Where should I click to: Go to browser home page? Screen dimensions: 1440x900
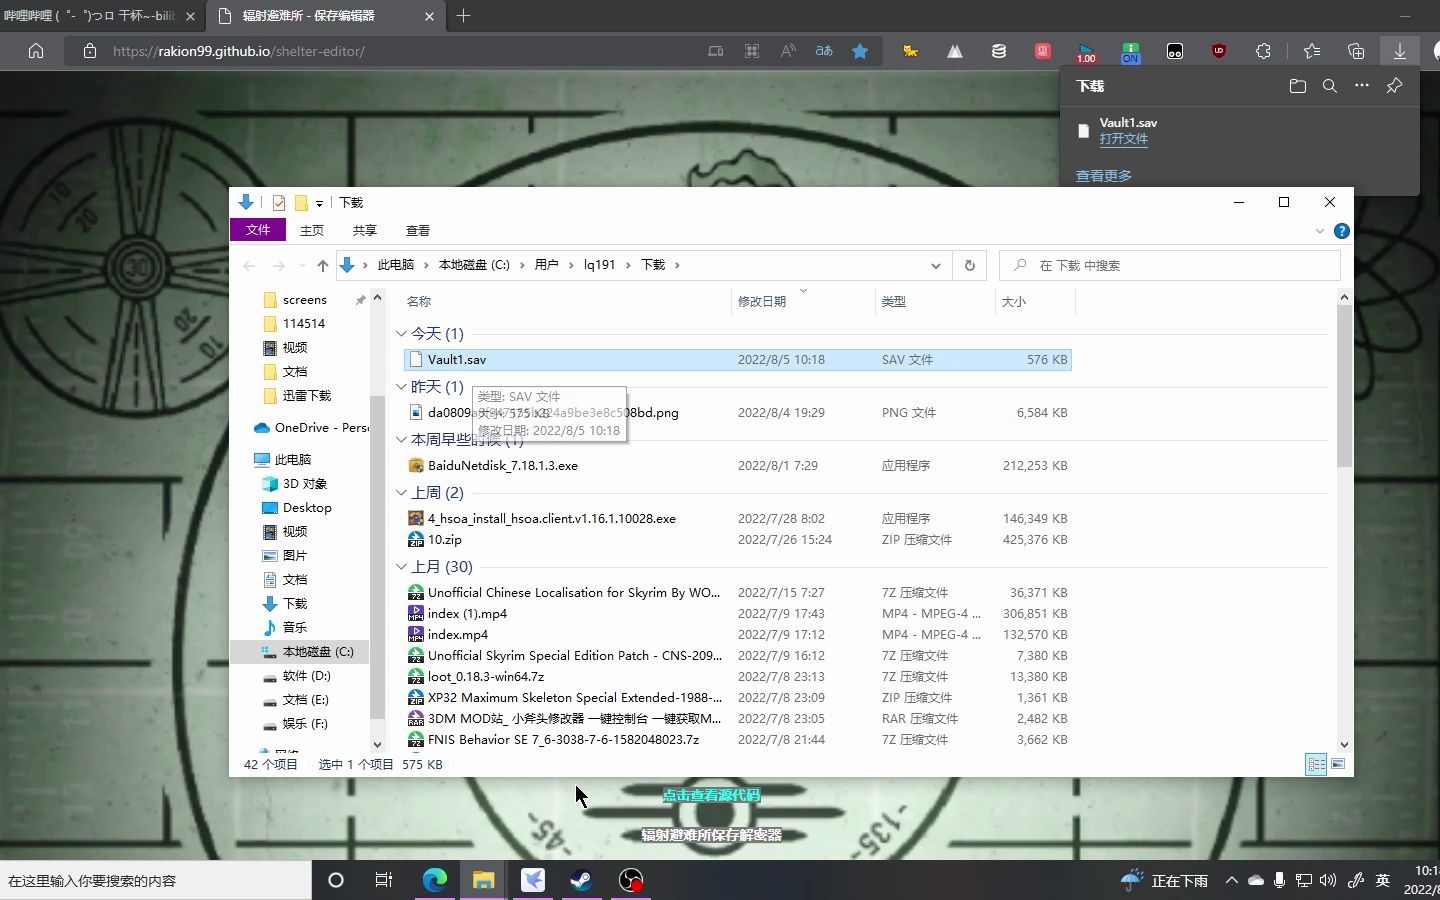click(36, 51)
